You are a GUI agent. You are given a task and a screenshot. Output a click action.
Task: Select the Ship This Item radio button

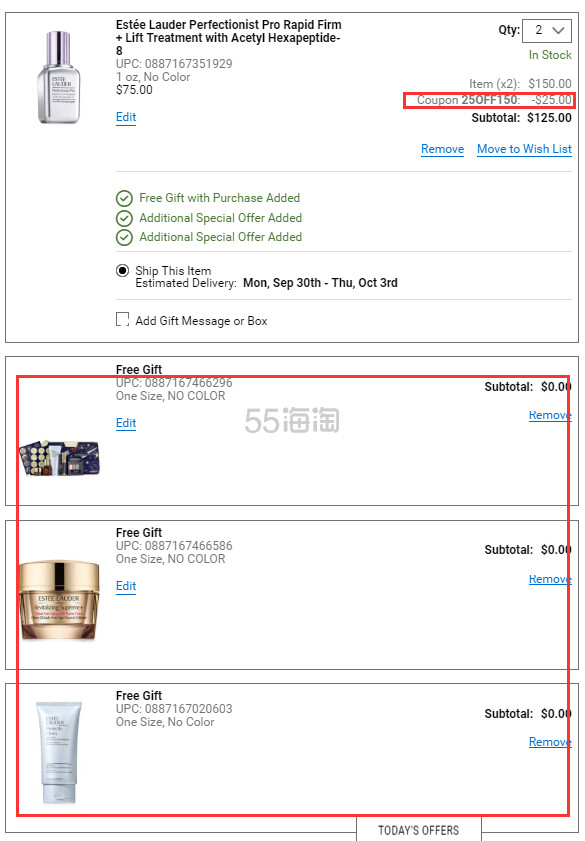pos(122,270)
